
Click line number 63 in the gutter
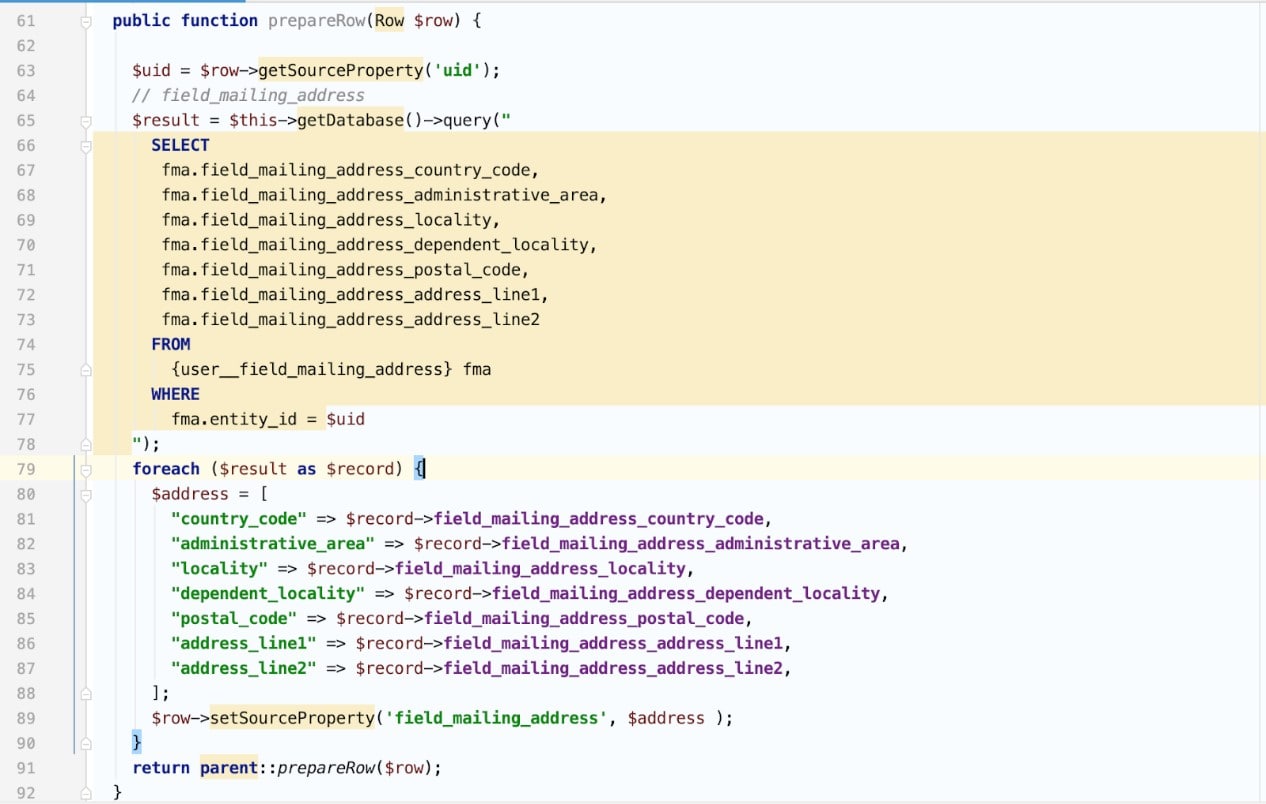tap(26, 71)
